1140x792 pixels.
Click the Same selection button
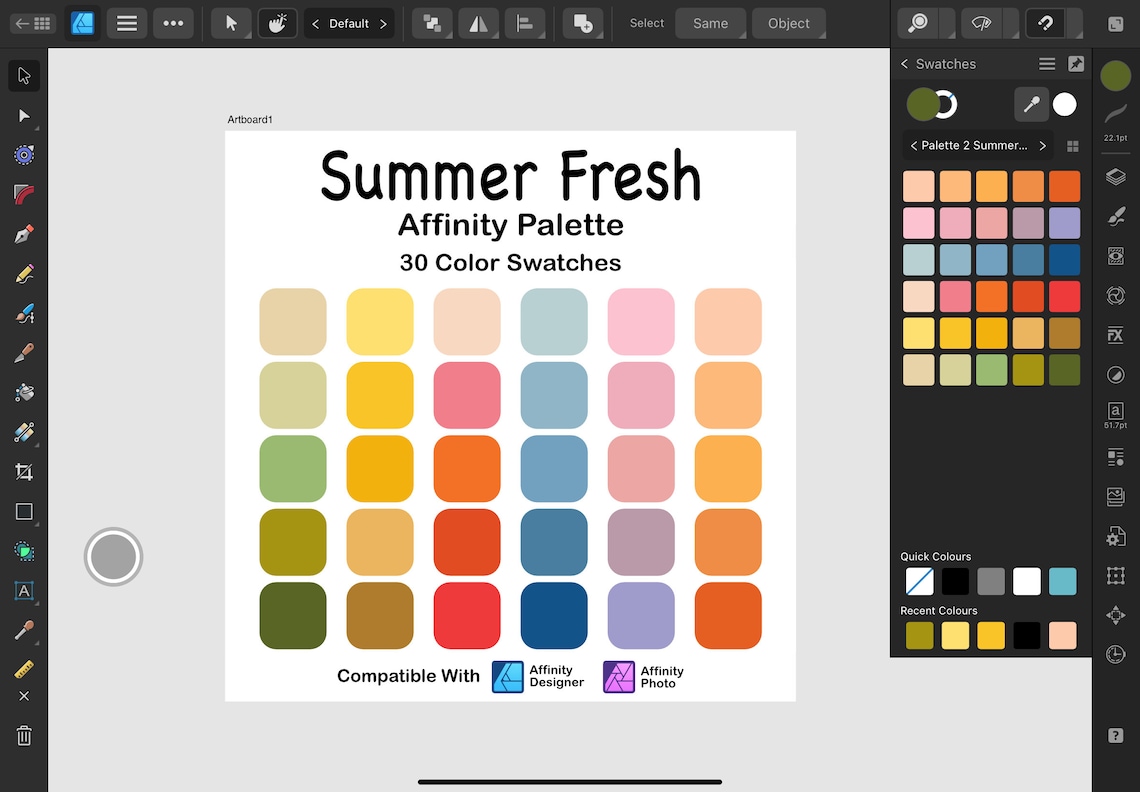(710, 23)
